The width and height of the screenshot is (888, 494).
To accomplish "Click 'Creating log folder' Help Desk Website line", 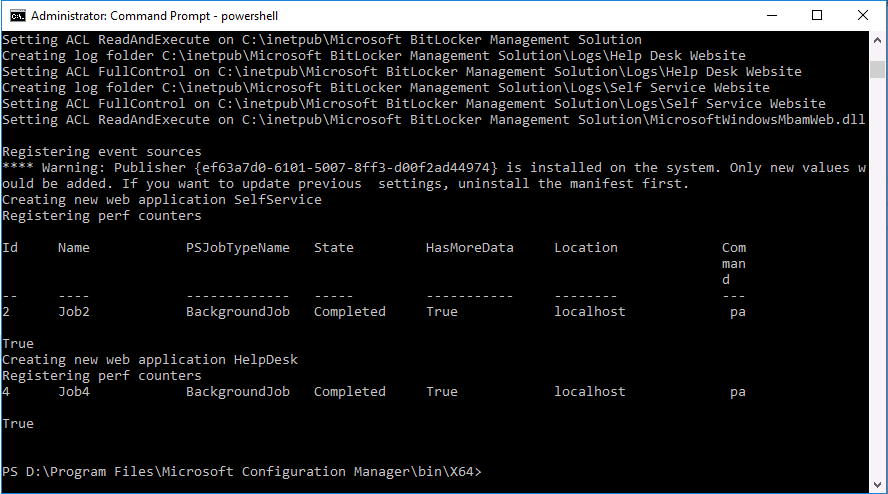I will click(x=374, y=56).
